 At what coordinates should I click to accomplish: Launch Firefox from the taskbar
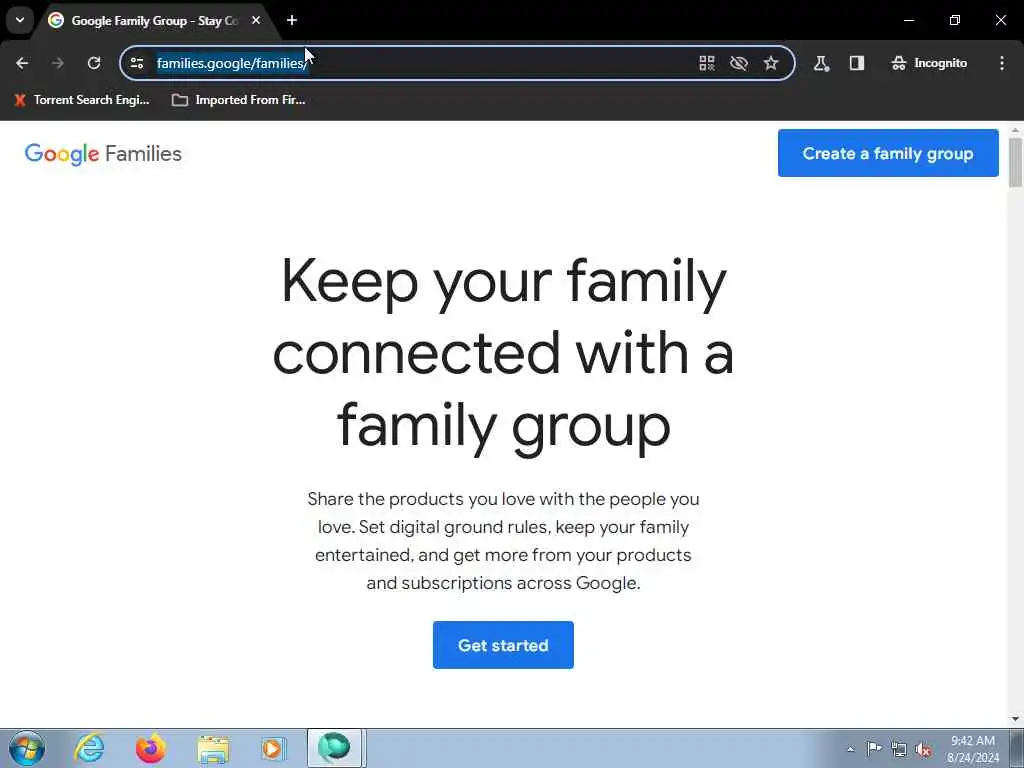(151, 748)
